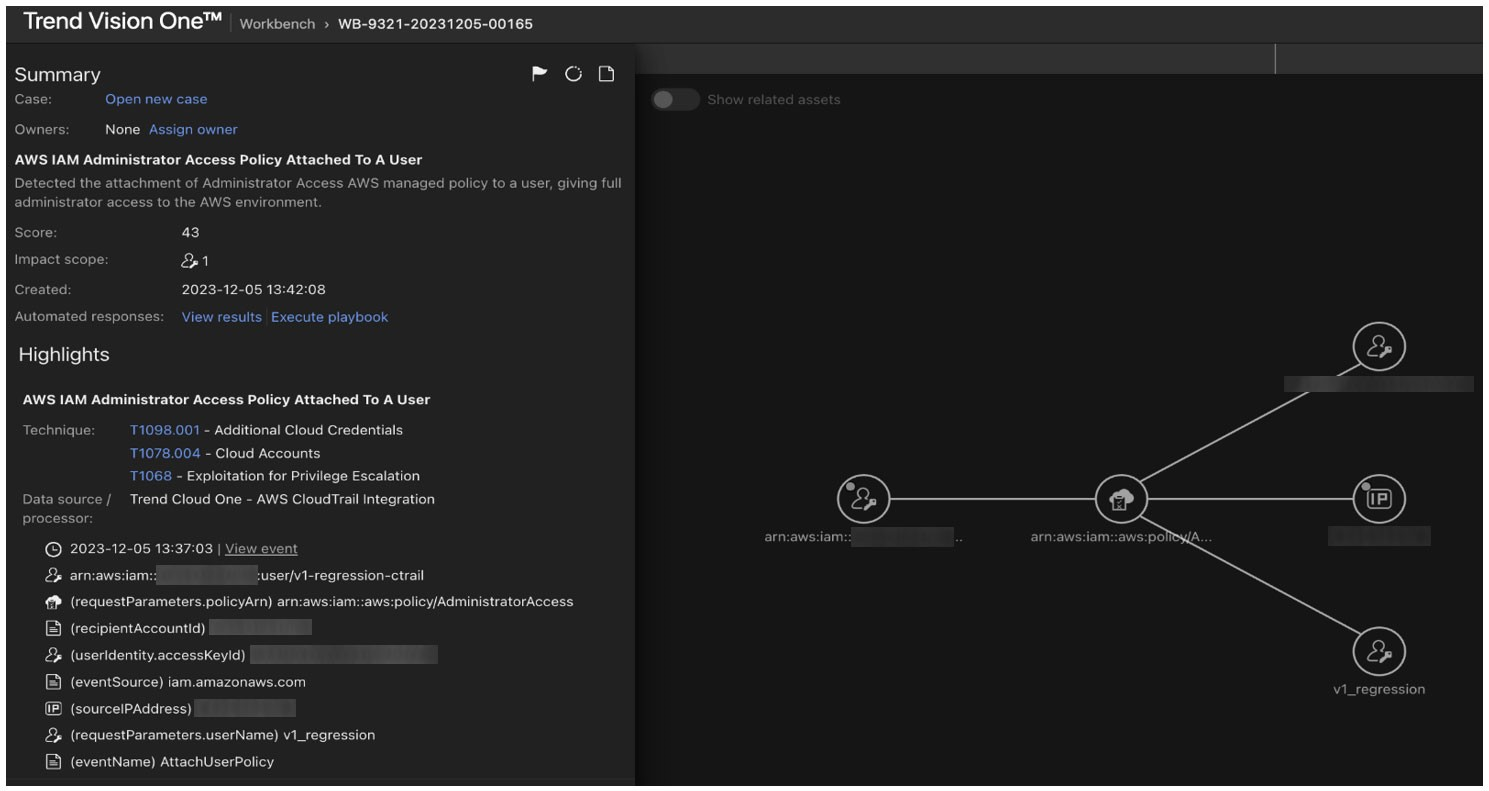Open the T1068 technique link
This screenshot has height=791, width=1489.
pyautogui.click(x=150, y=476)
